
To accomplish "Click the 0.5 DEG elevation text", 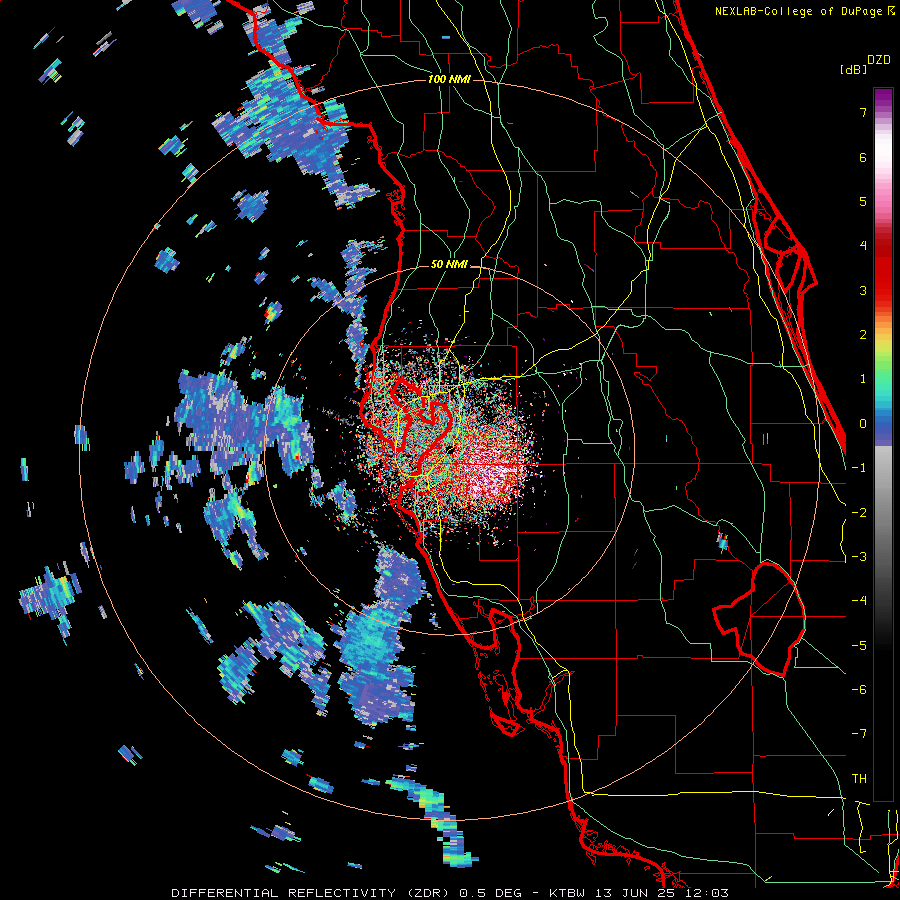I will 491,893.
